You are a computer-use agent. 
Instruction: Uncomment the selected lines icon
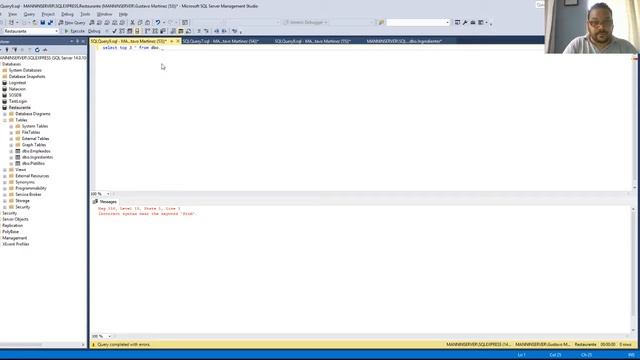tap(206, 31)
